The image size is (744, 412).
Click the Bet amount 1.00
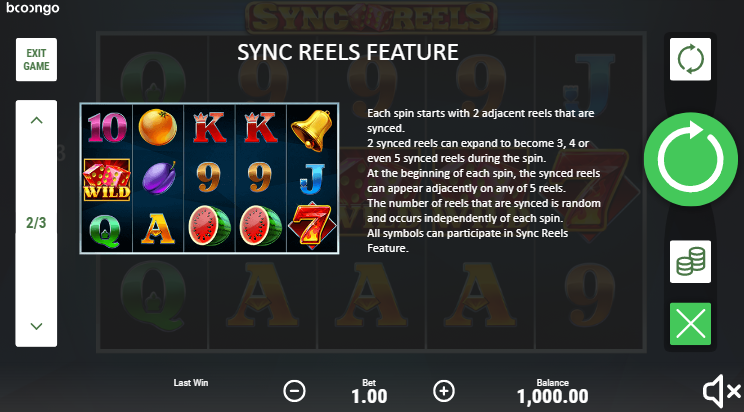click(369, 396)
